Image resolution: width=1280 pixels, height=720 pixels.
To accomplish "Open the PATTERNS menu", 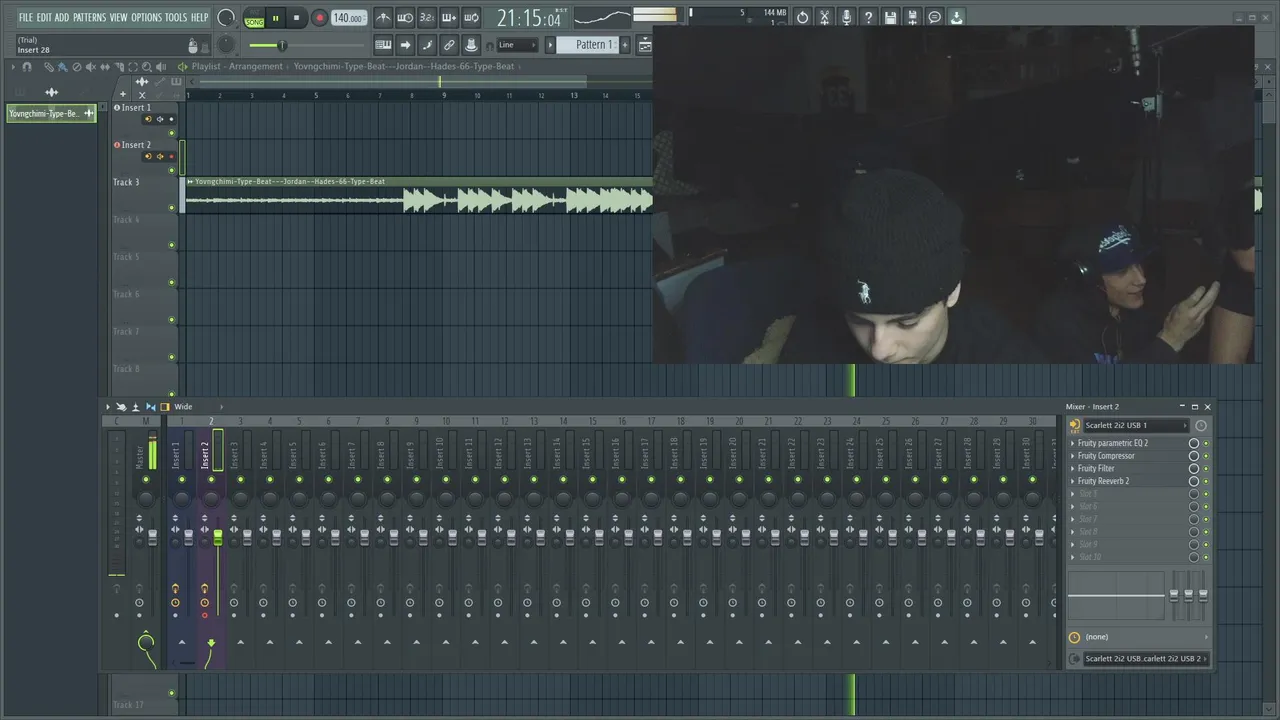I will coord(89,17).
